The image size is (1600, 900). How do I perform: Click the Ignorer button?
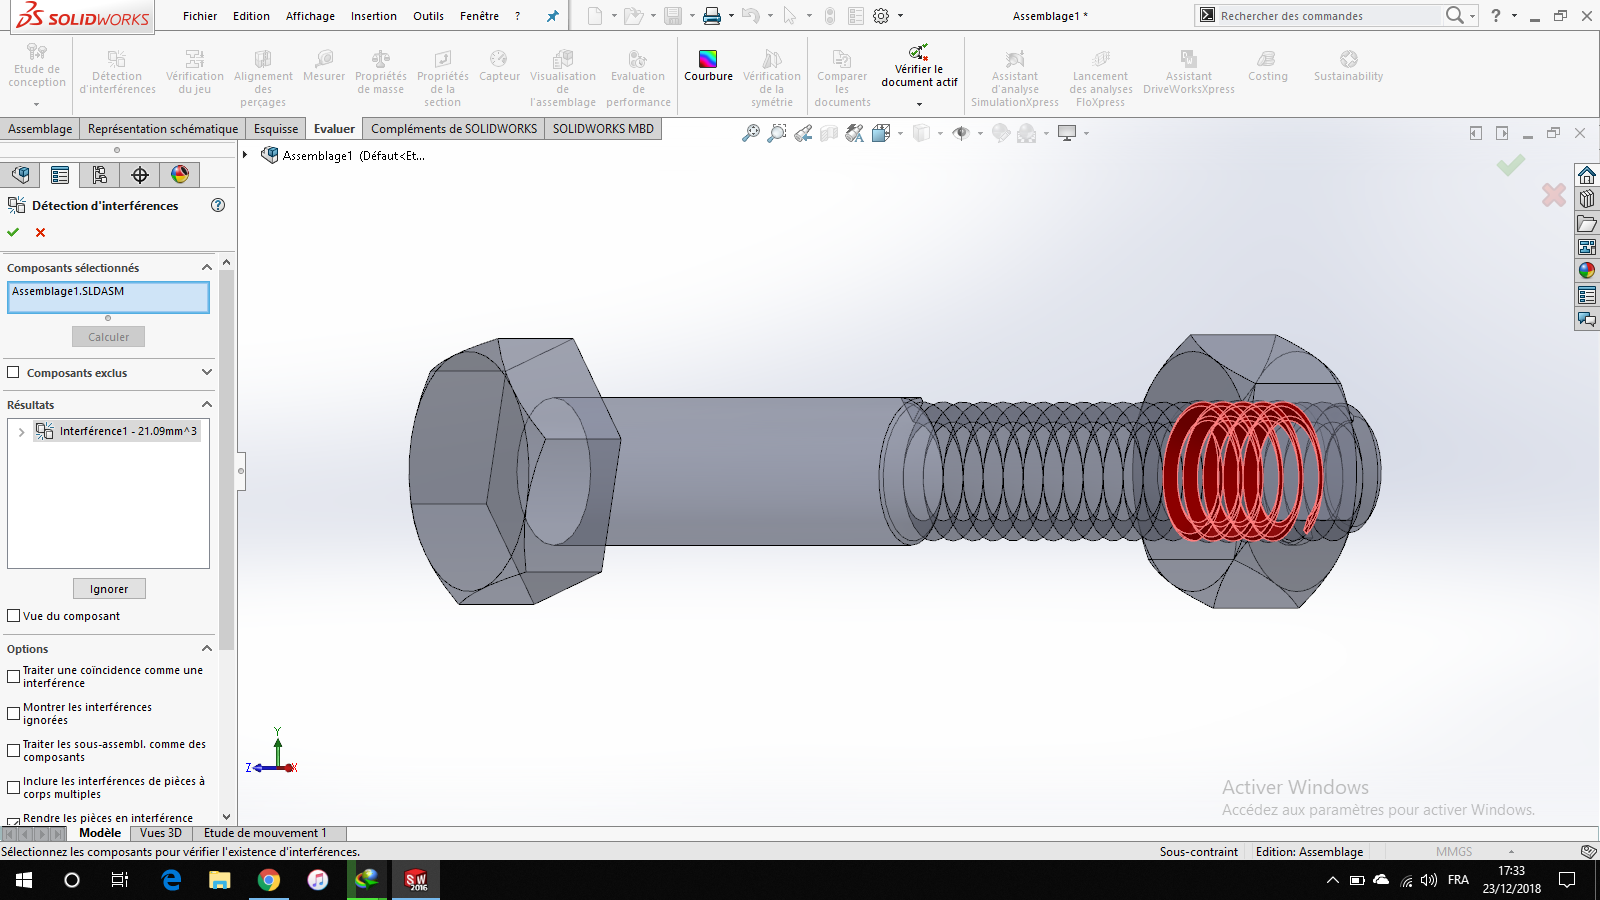click(108, 588)
